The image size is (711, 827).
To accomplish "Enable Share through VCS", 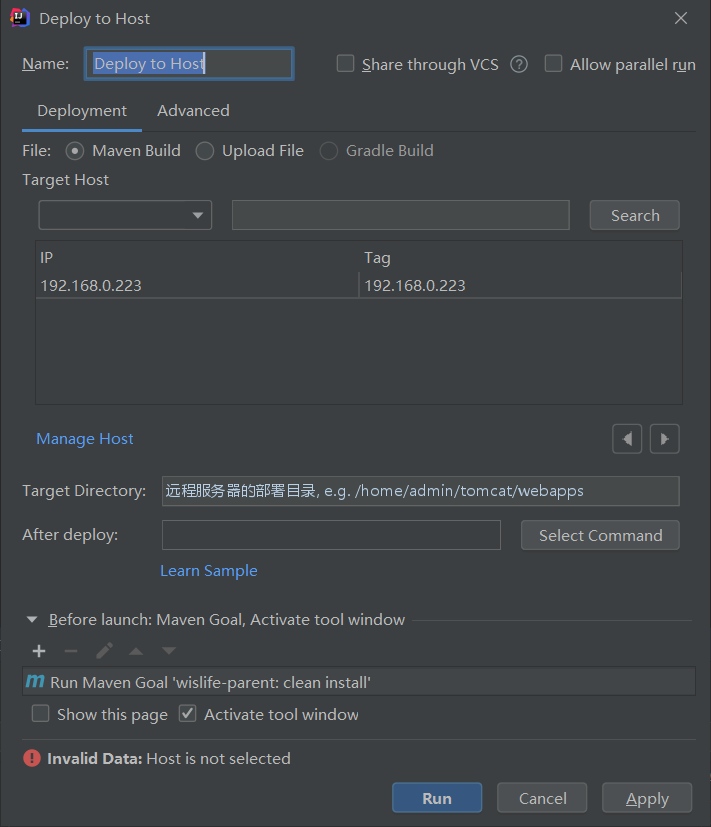I will [345, 63].
